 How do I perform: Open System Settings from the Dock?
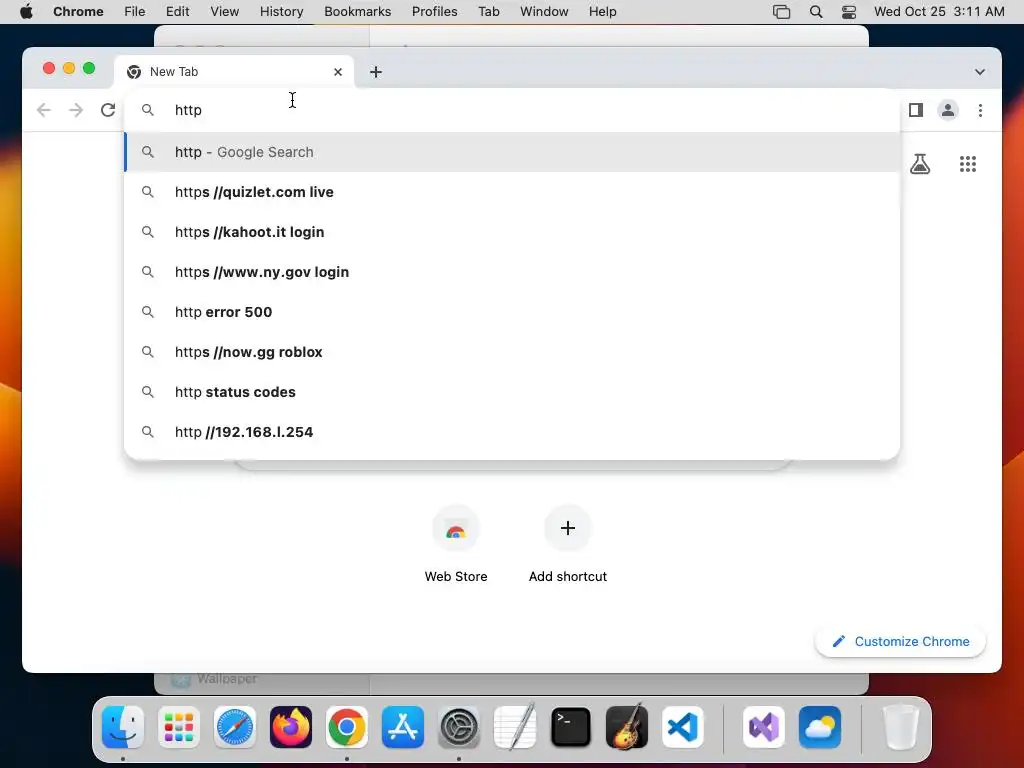click(x=459, y=726)
